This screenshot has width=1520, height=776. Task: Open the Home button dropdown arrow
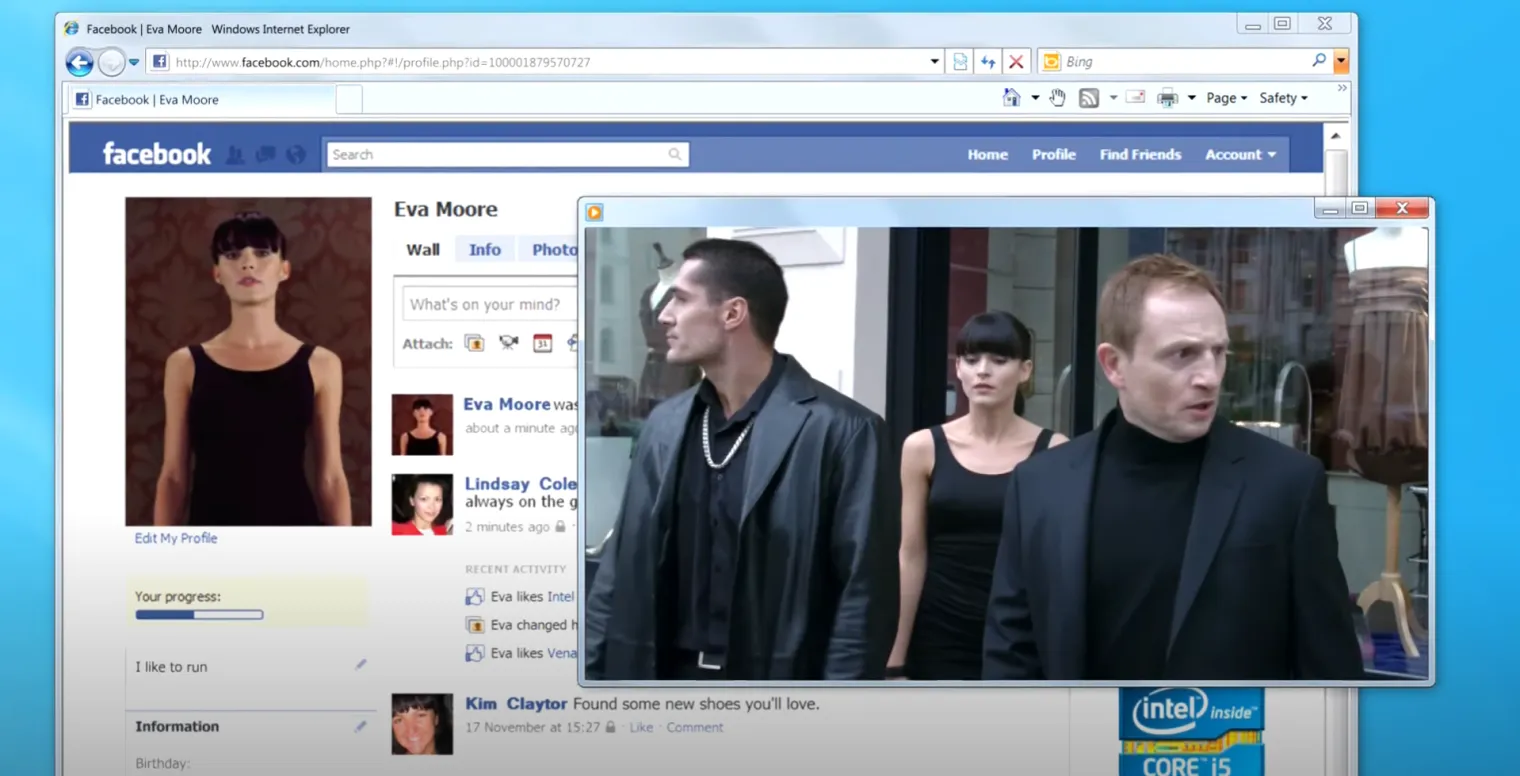click(1035, 98)
